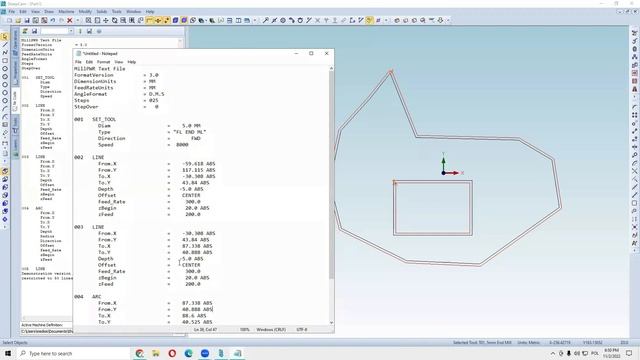The height and width of the screenshot is (360, 640).
Task: Click the Save disk icon in main toolbar
Action: pyautogui.click(x=27, y=20)
